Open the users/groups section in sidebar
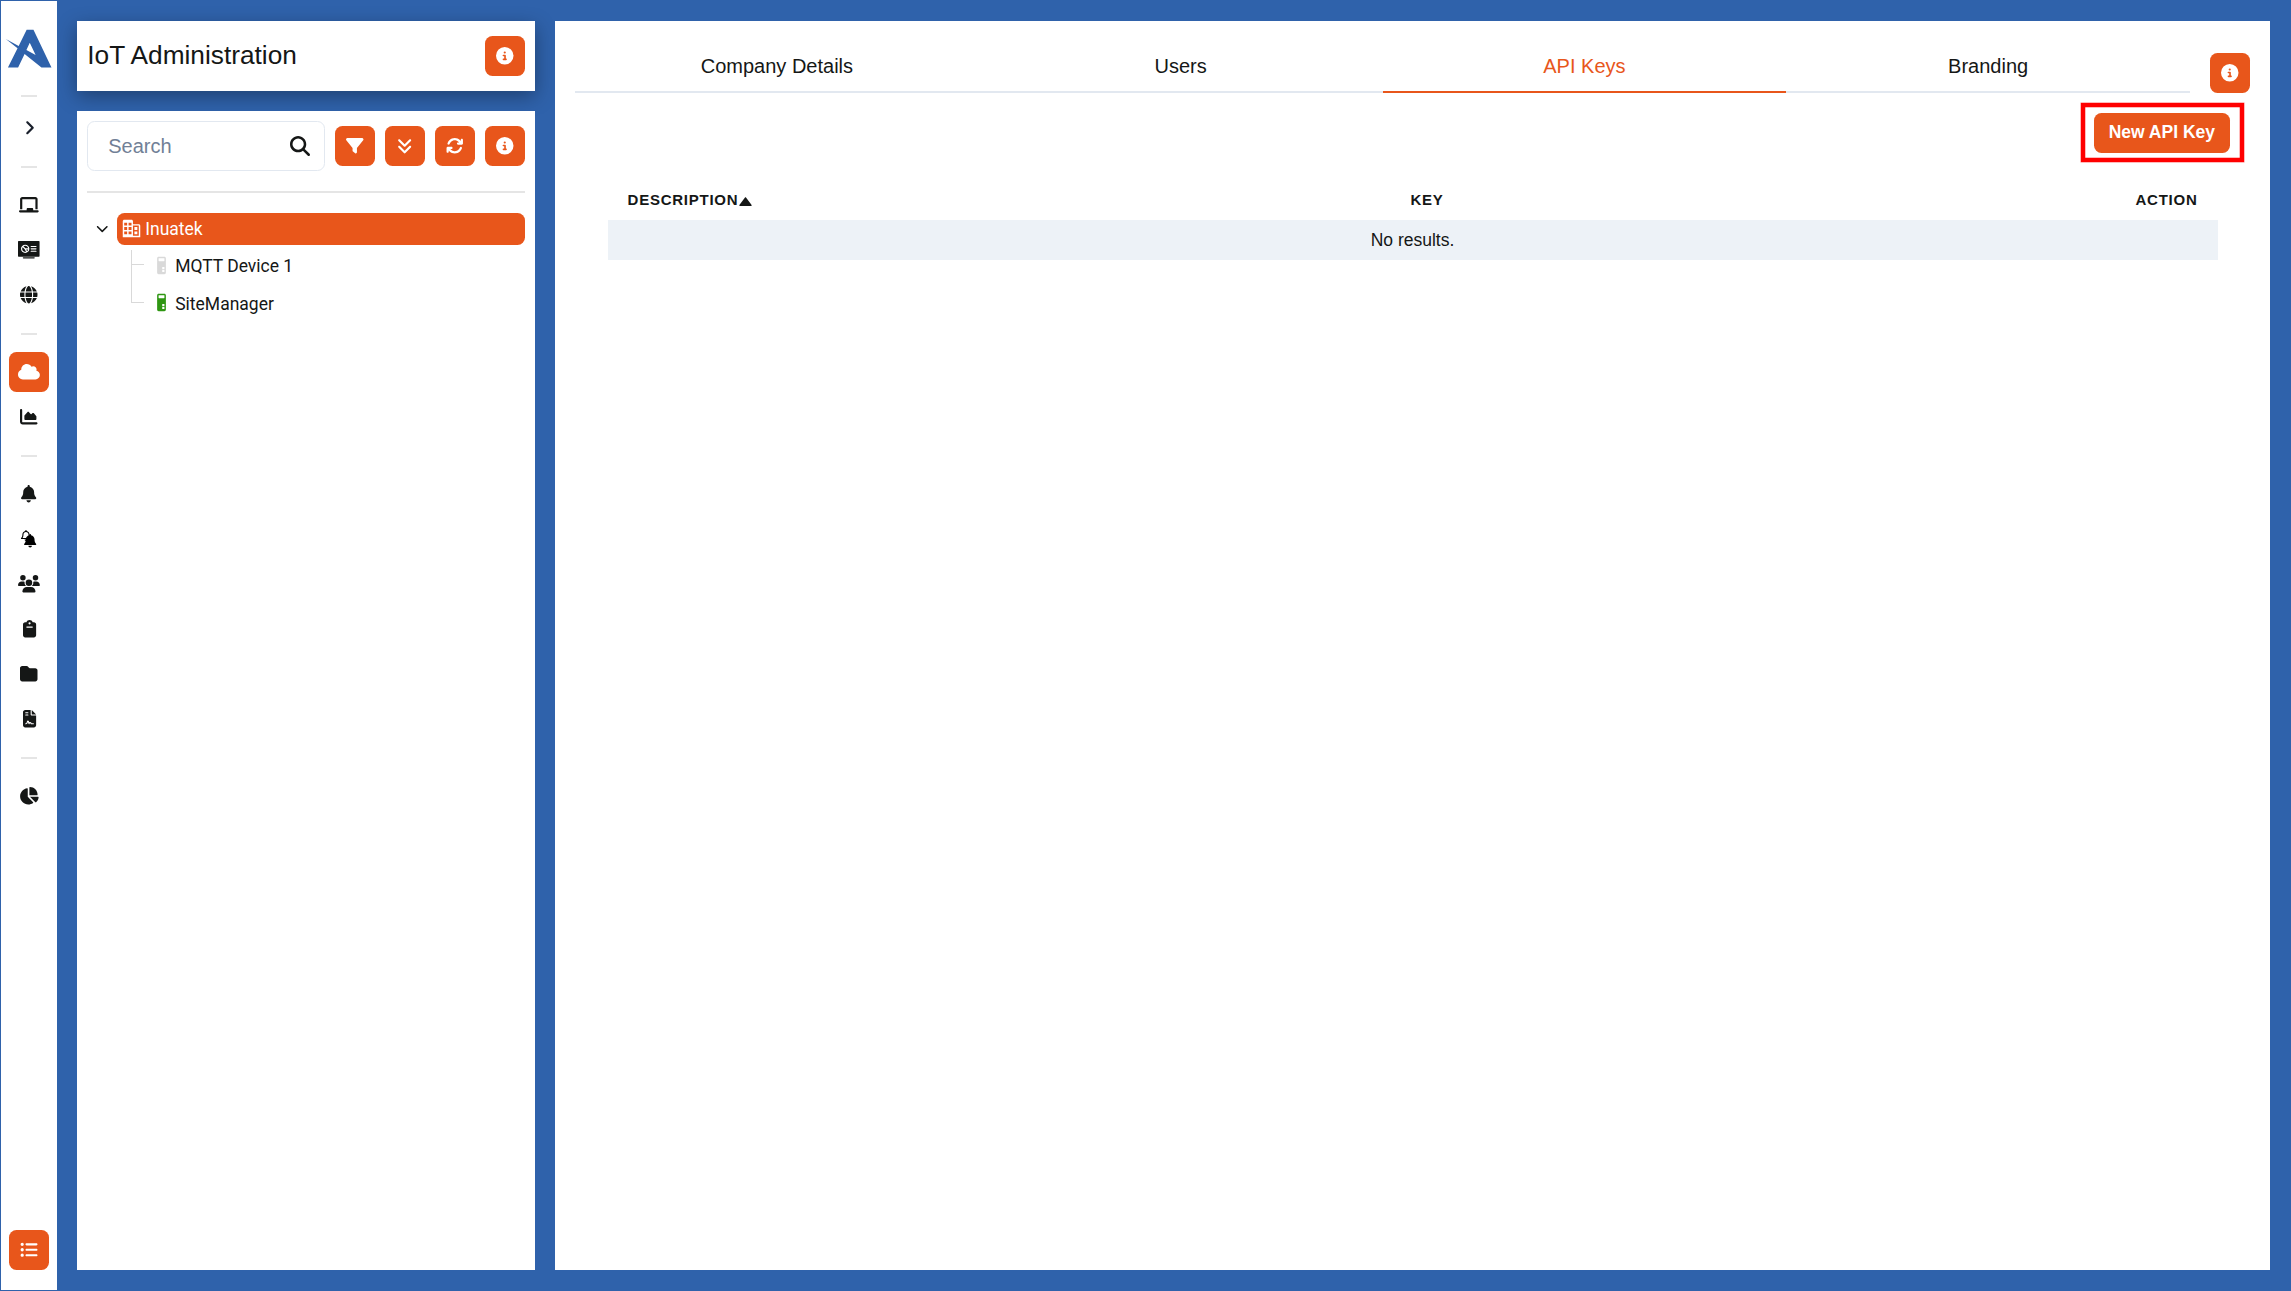Viewport: 2291px width, 1291px height. point(28,583)
